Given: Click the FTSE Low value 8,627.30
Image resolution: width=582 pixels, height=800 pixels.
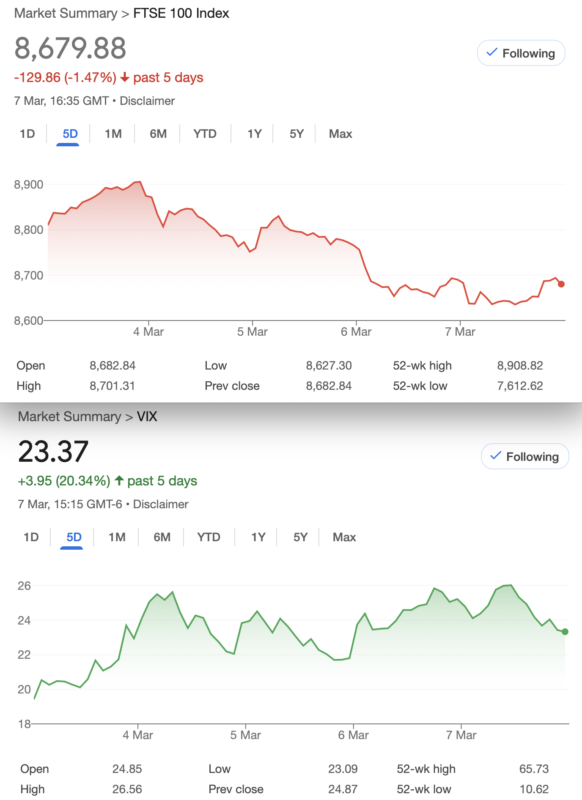Looking at the screenshot, I should [x=328, y=366].
